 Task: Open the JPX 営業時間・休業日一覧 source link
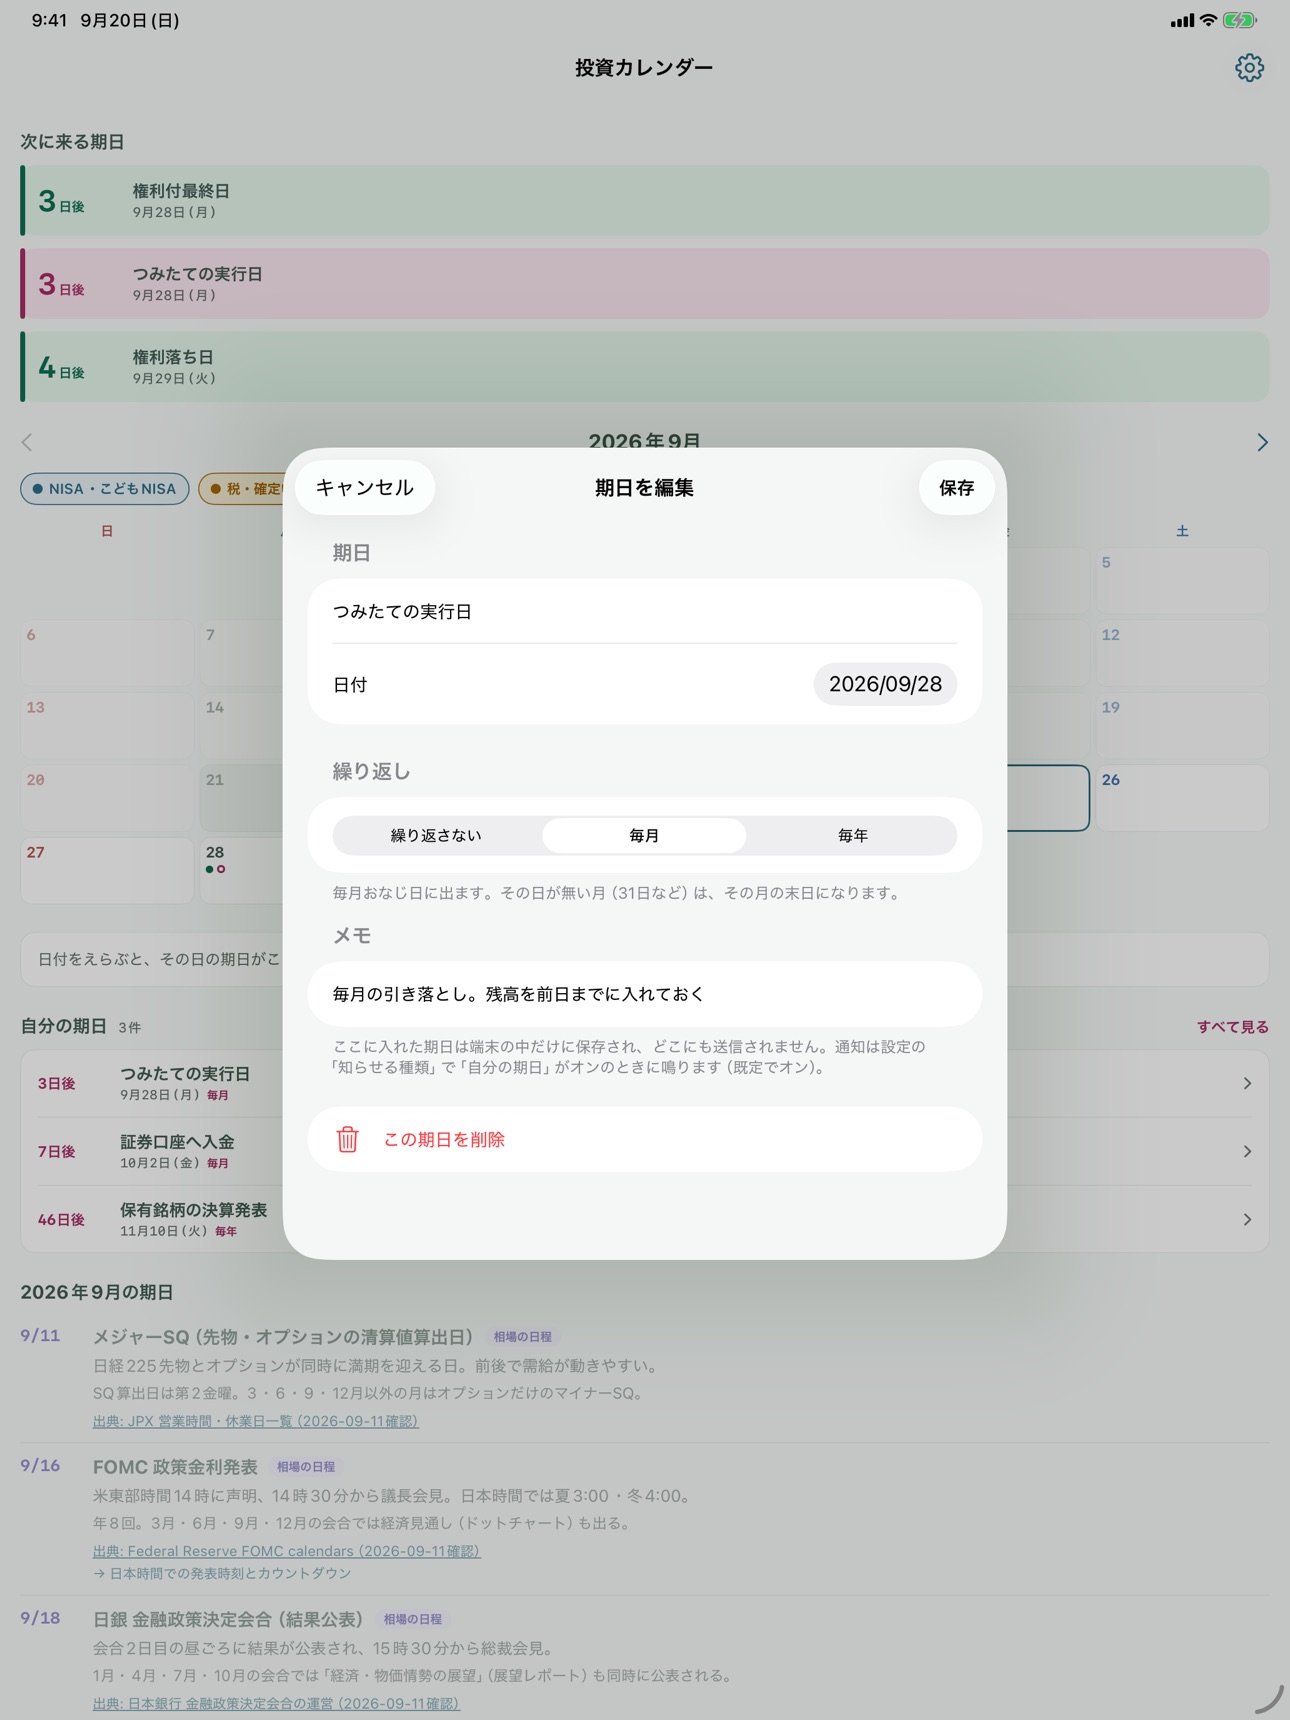(x=256, y=1421)
